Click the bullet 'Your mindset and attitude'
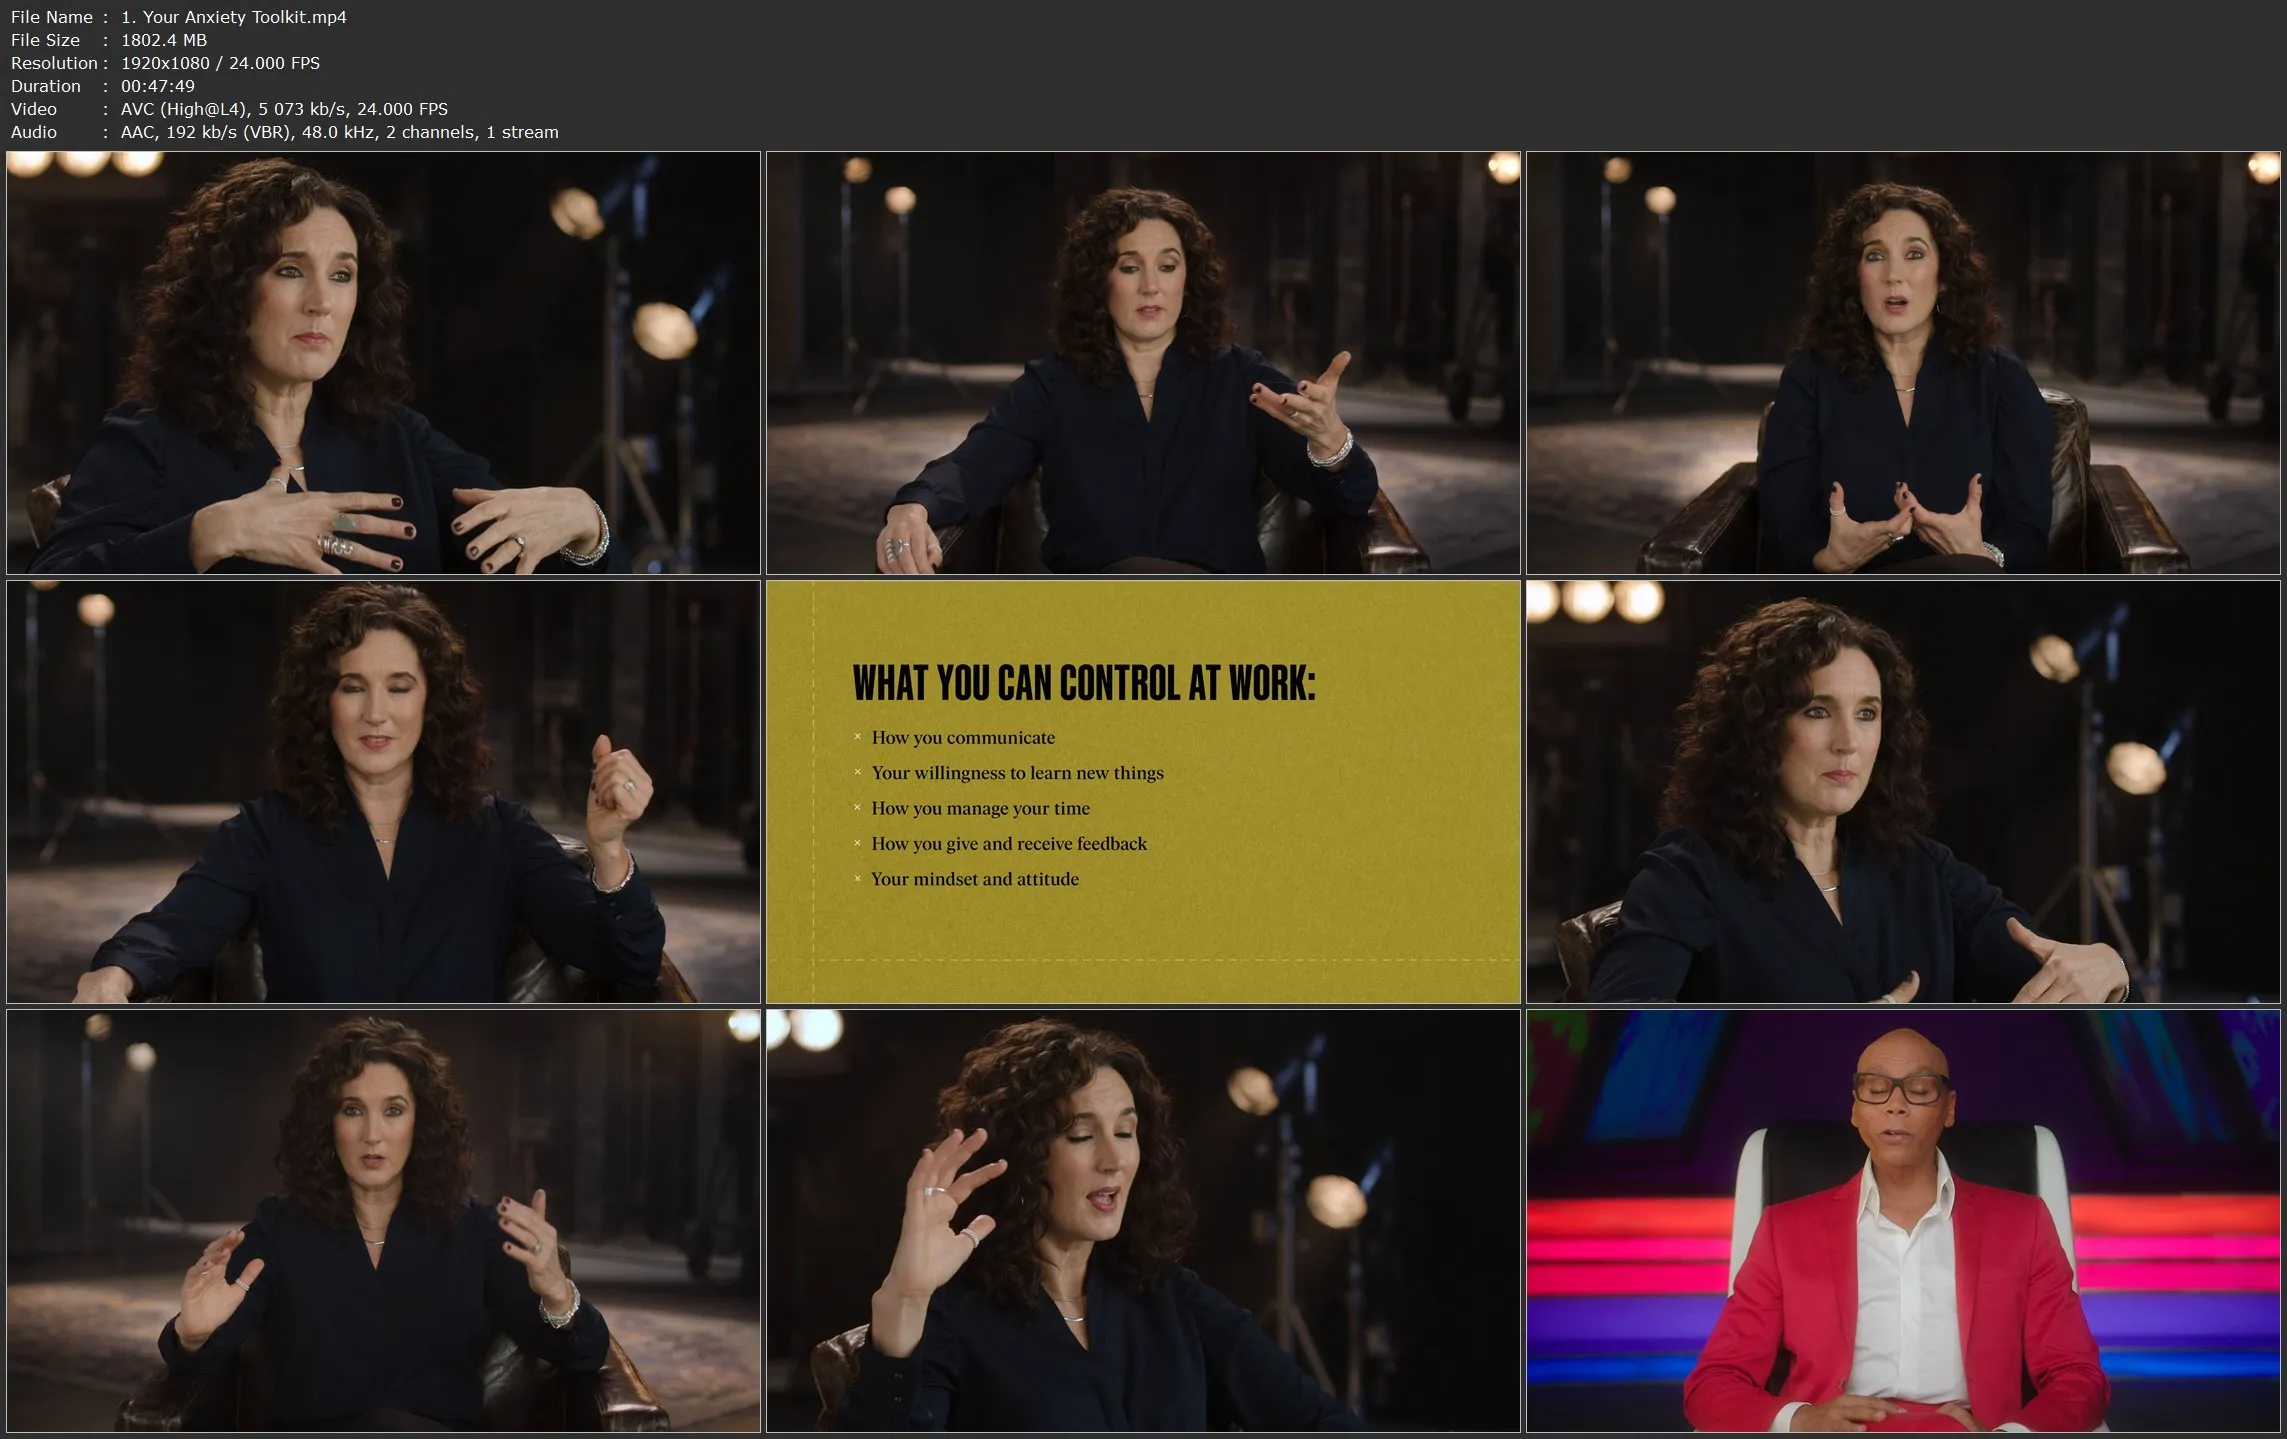This screenshot has width=2287, height=1439. click(975, 879)
